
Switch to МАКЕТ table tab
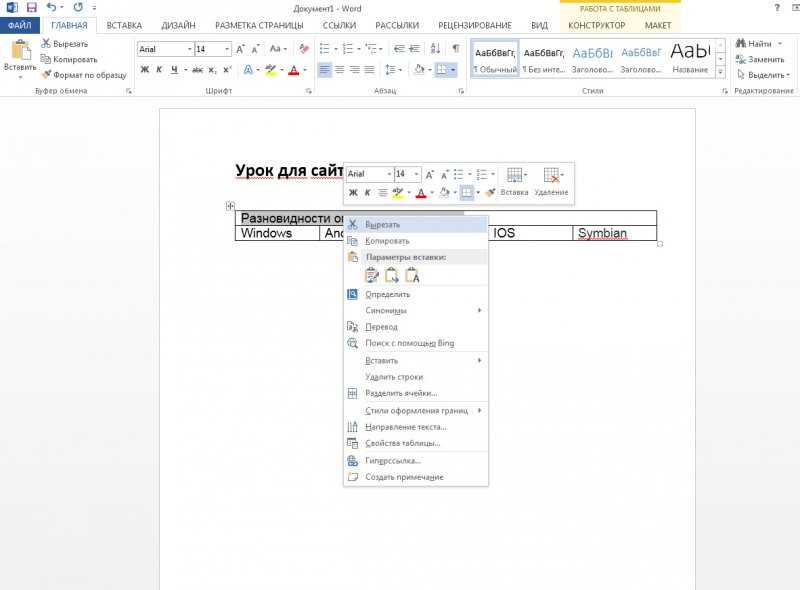click(x=658, y=25)
